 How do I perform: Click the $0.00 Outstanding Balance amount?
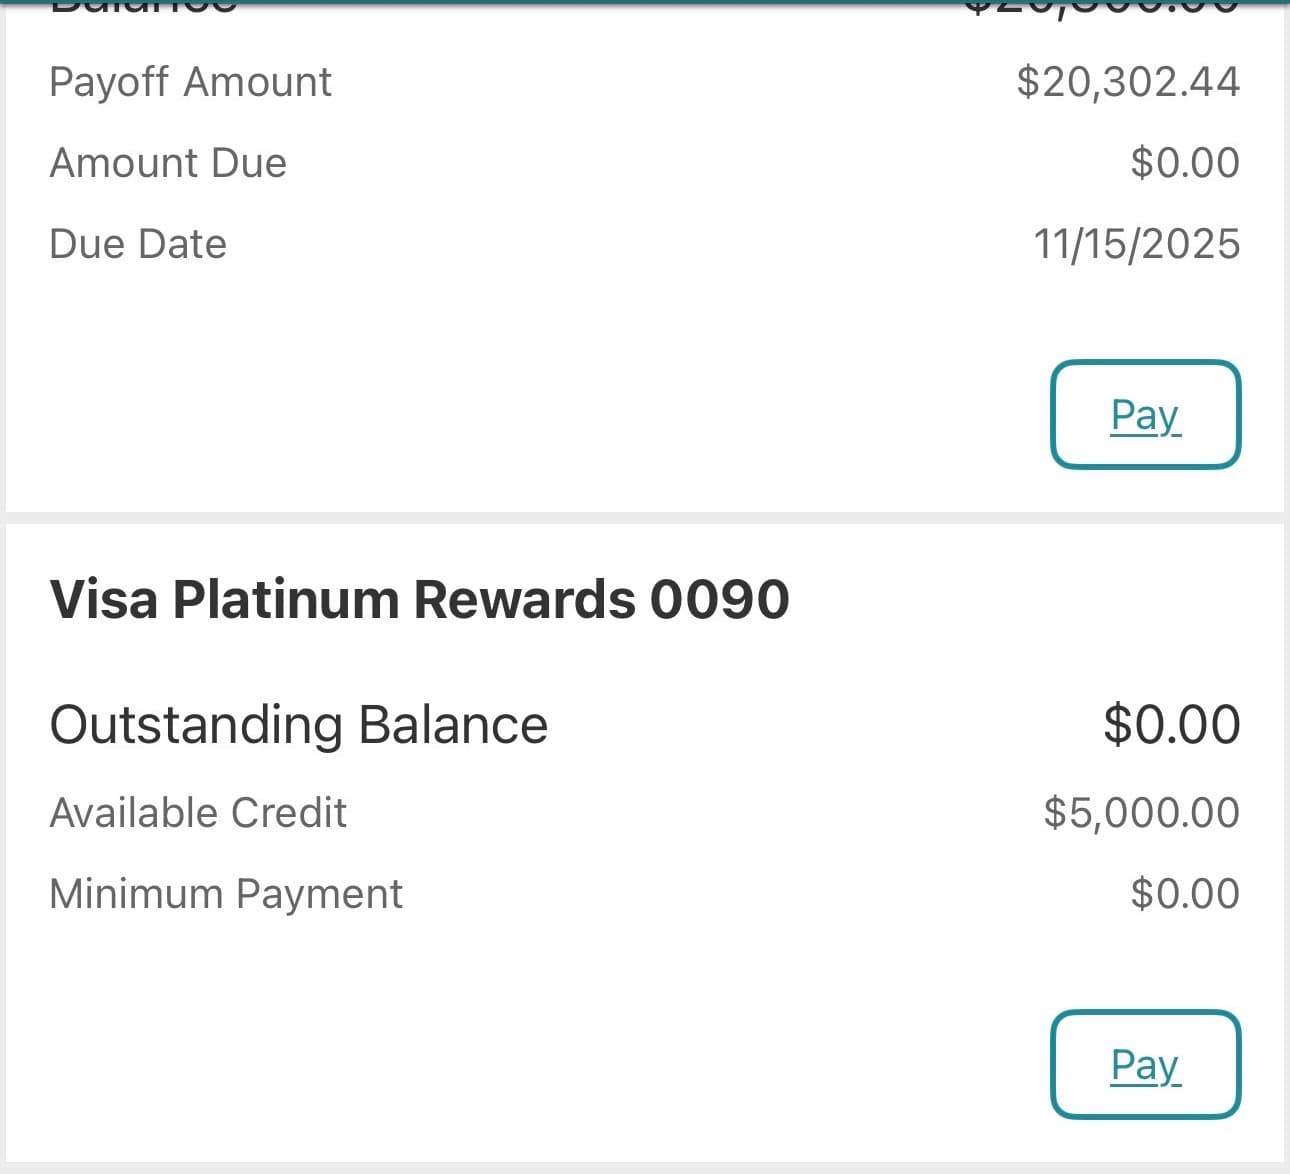click(1171, 725)
